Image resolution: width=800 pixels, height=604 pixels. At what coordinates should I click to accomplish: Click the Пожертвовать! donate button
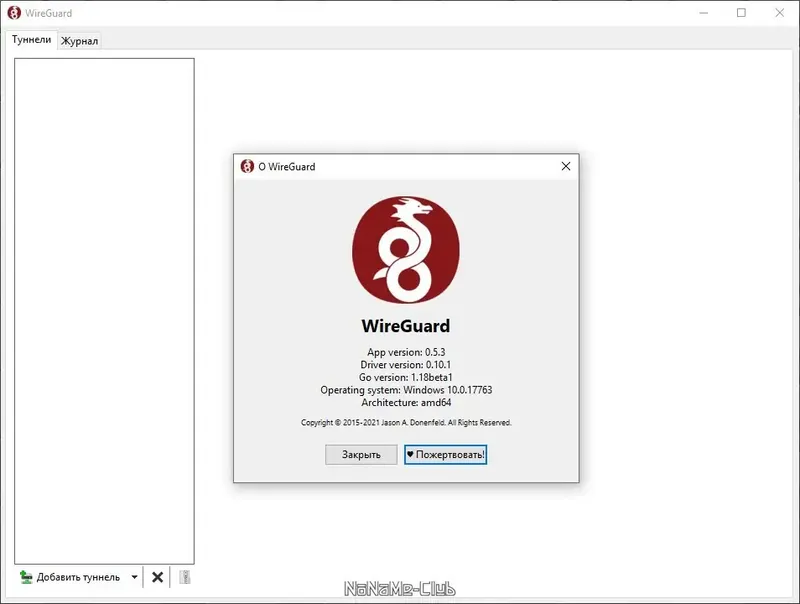pos(445,455)
